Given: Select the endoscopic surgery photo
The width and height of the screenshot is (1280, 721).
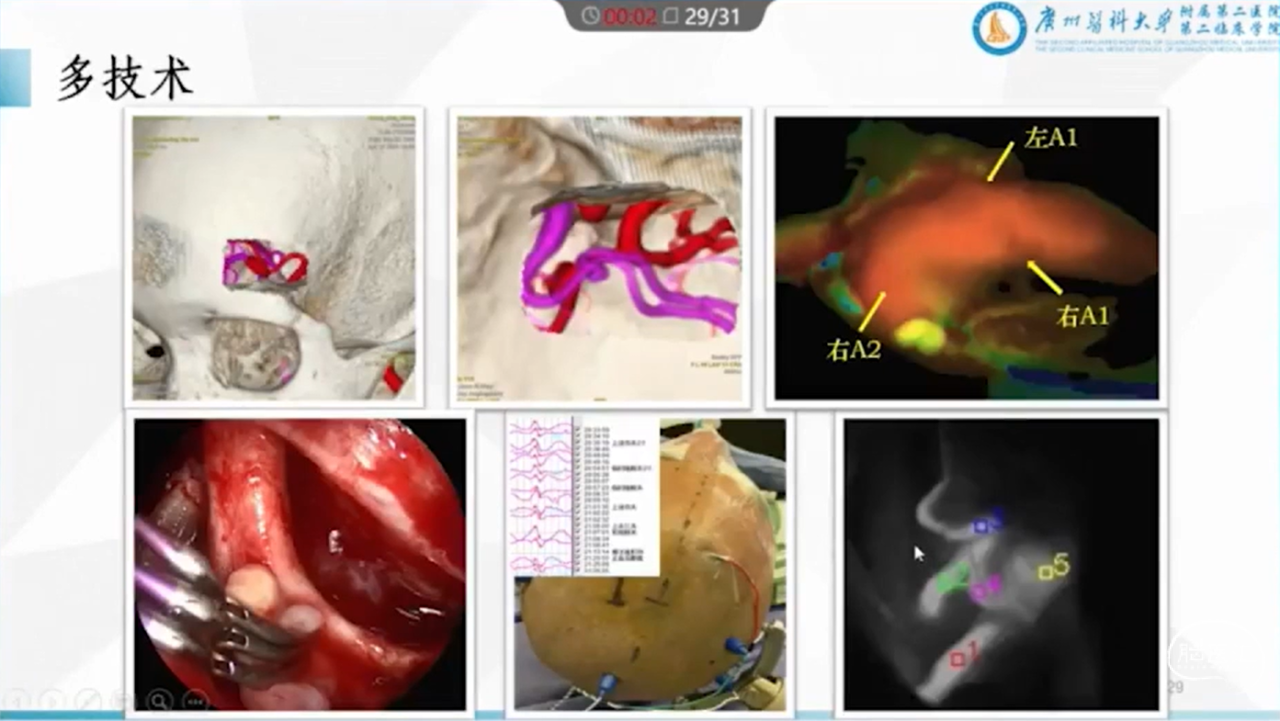Looking at the screenshot, I should pyautogui.click(x=300, y=564).
